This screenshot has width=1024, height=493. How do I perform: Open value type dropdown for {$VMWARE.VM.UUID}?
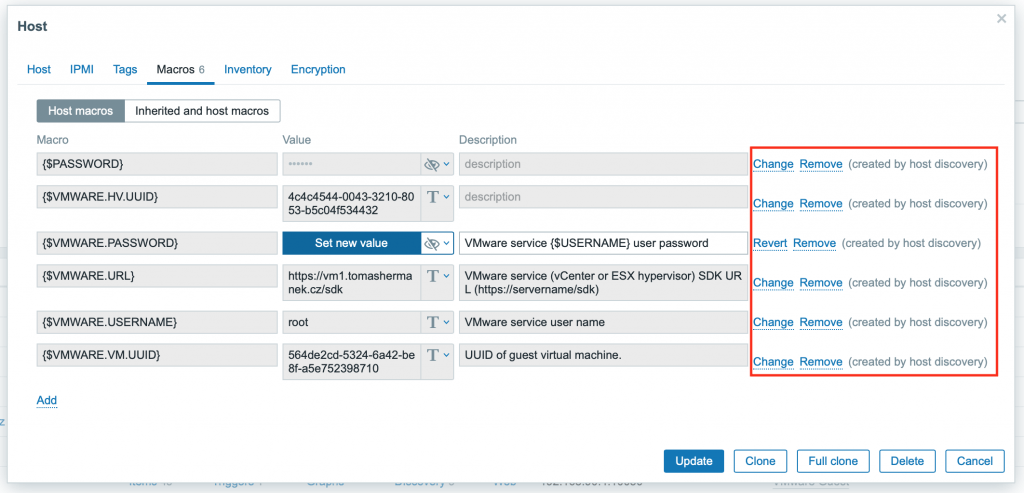437,355
